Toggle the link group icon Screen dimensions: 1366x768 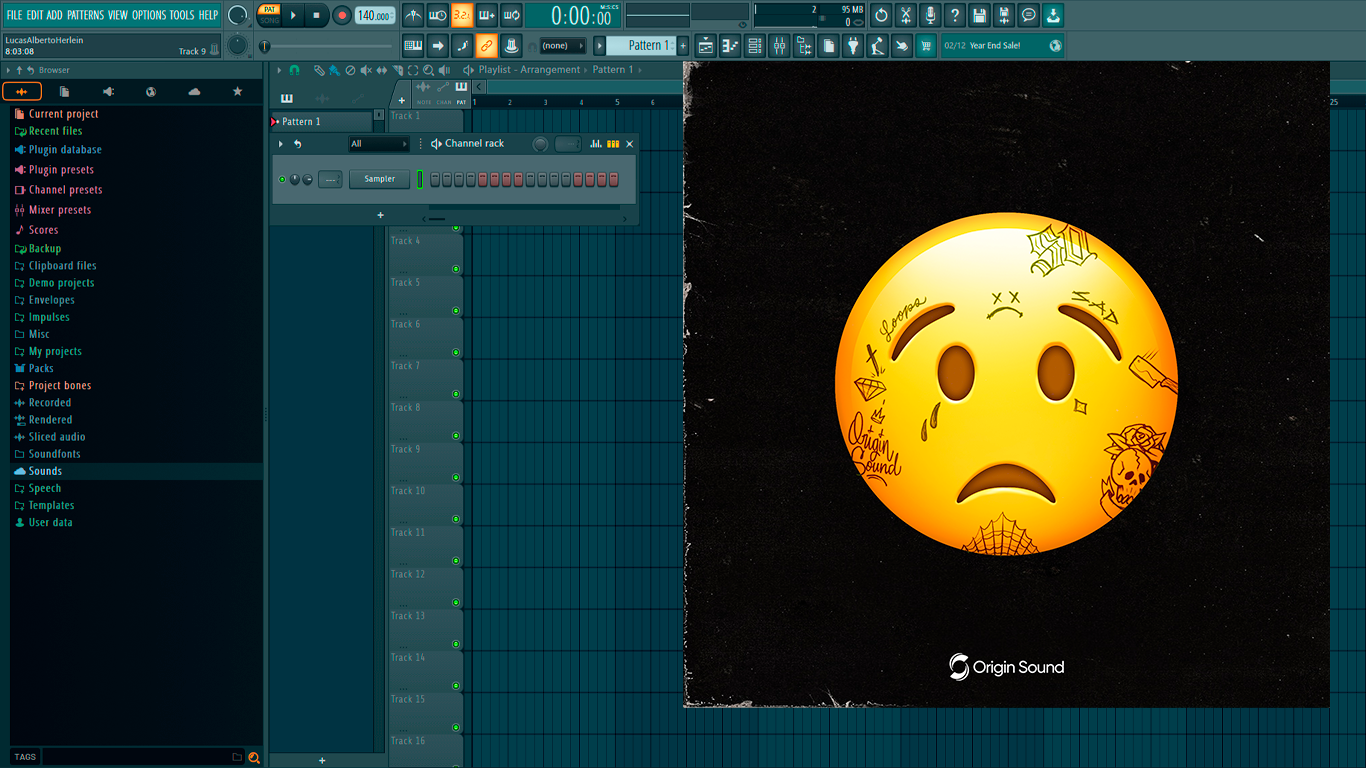[487, 45]
